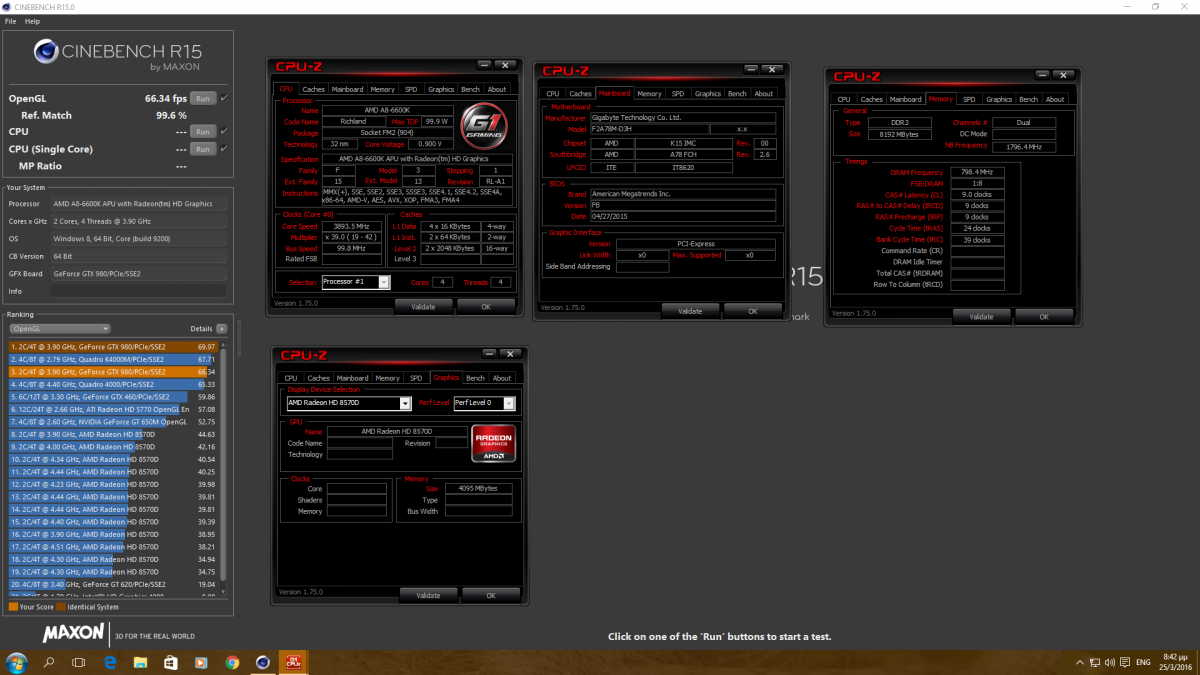
Task: Click AMD A8-6600K name field in CPU-Z
Action: coord(387,110)
